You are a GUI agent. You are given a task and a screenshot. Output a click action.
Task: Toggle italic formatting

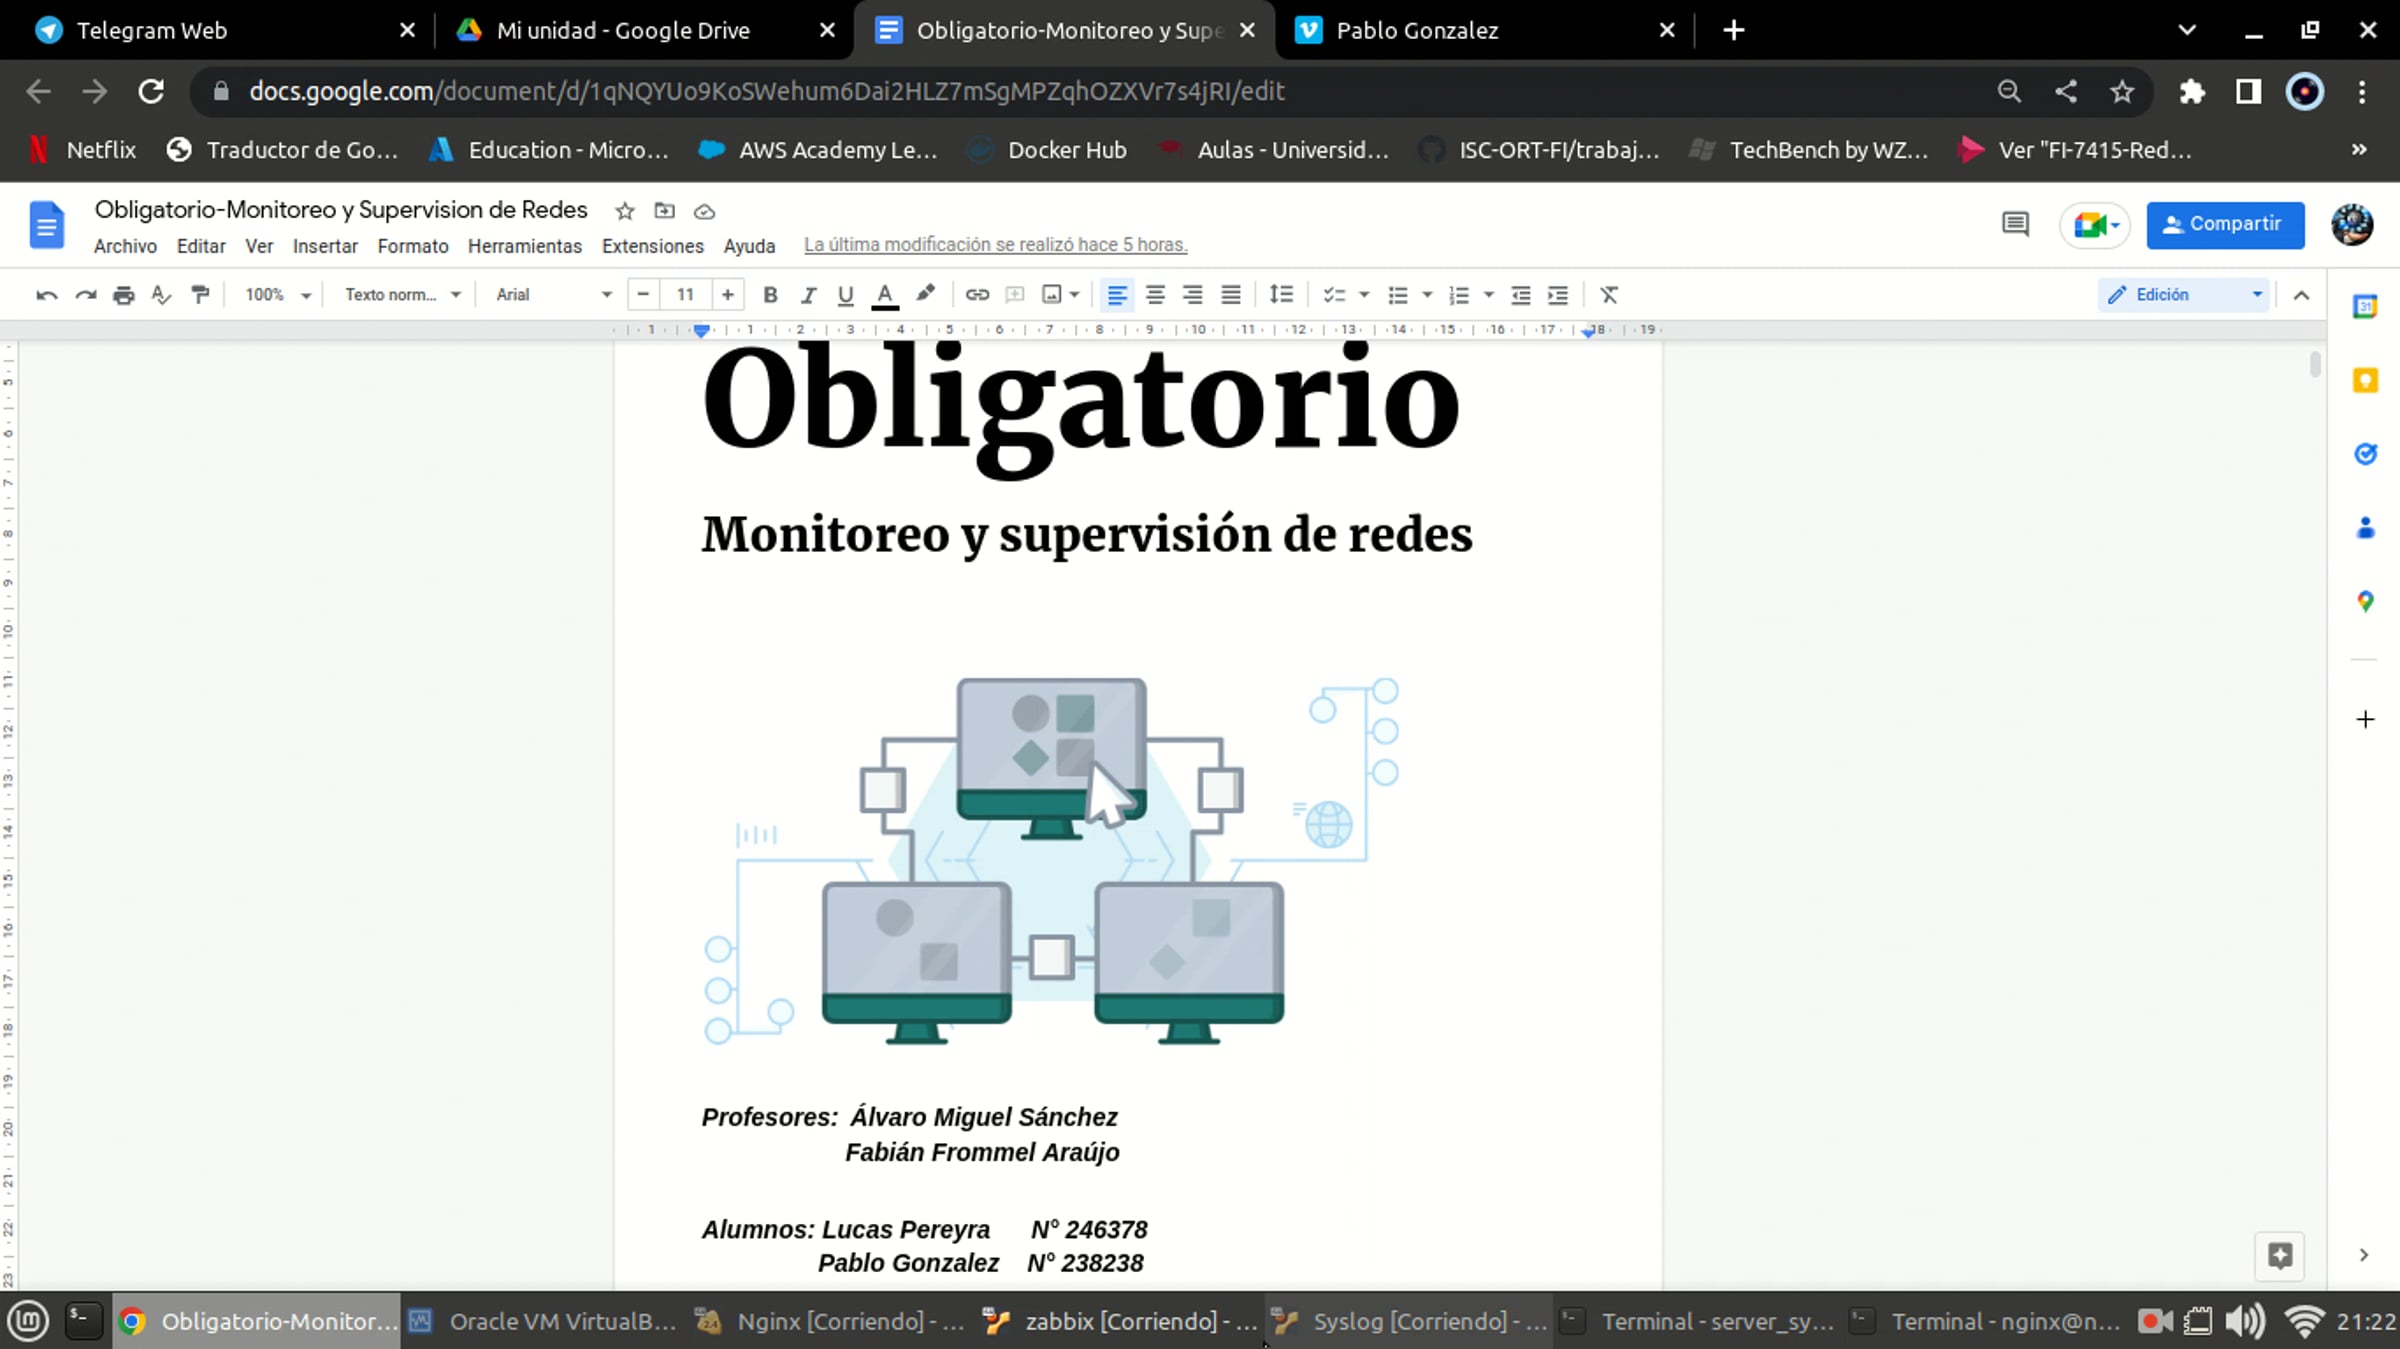pyautogui.click(x=808, y=295)
